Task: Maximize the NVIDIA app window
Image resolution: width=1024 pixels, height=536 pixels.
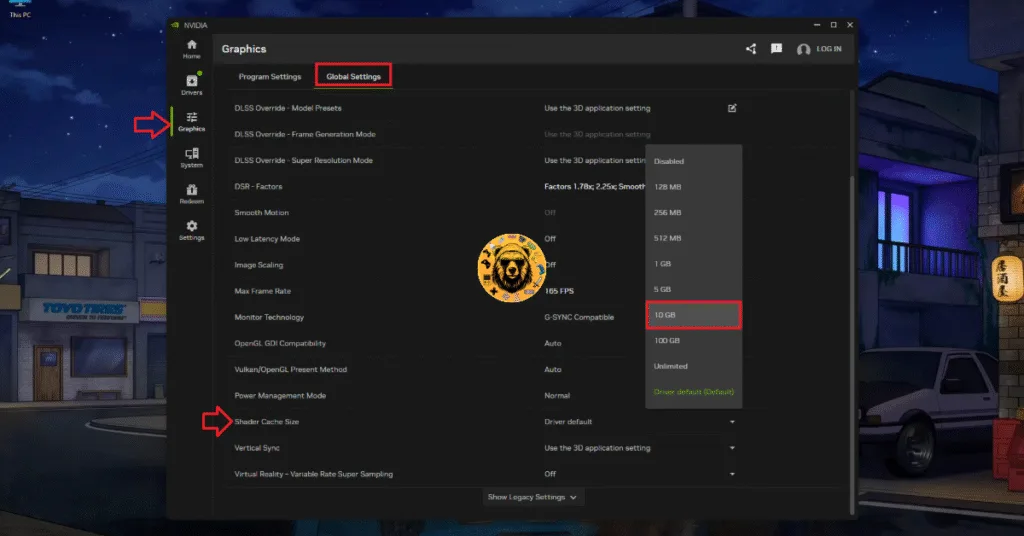Action: (833, 25)
